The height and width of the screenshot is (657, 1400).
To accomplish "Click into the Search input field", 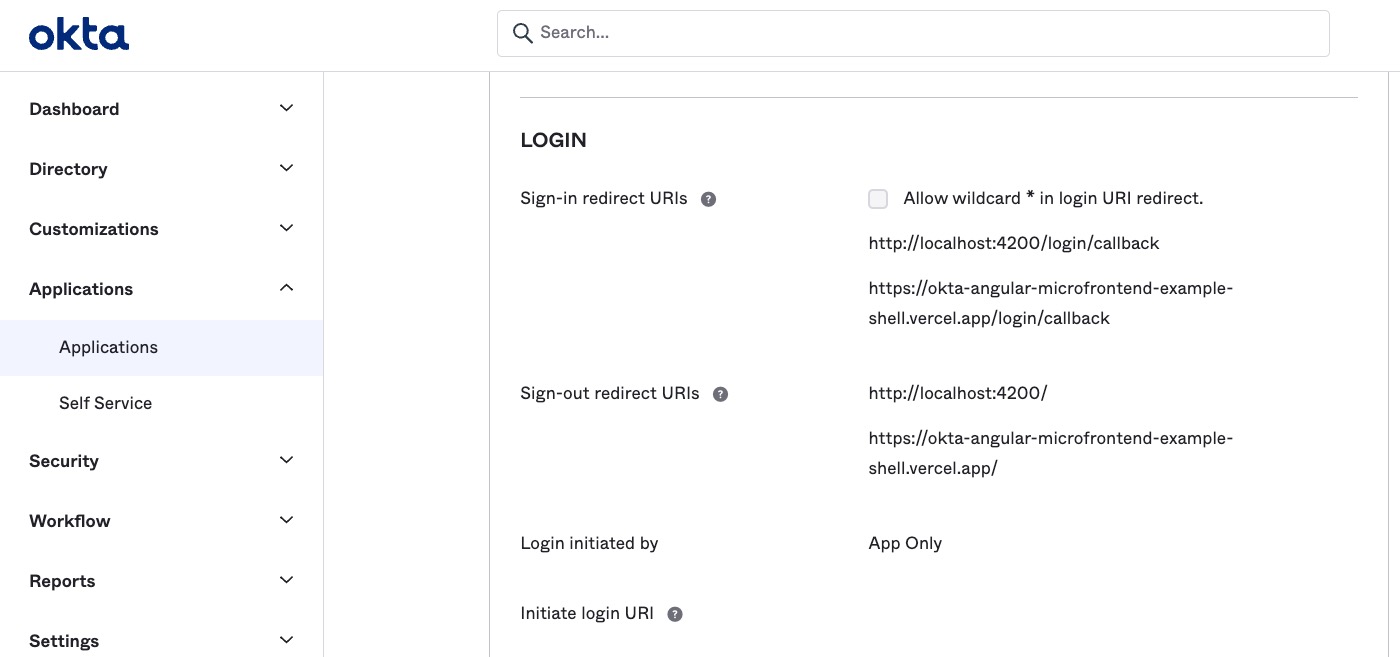I will [x=920, y=33].
